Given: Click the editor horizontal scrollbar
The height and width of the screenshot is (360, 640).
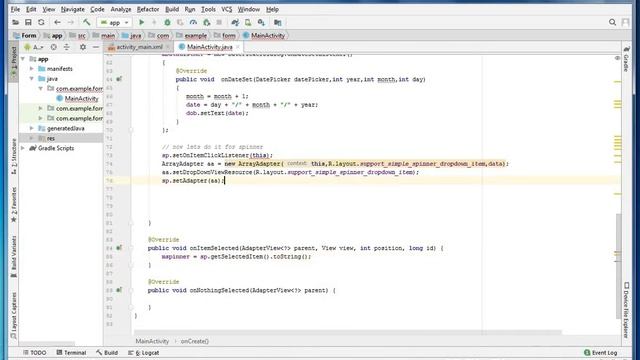Looking at the screenshot, I should tap(348, 333).
